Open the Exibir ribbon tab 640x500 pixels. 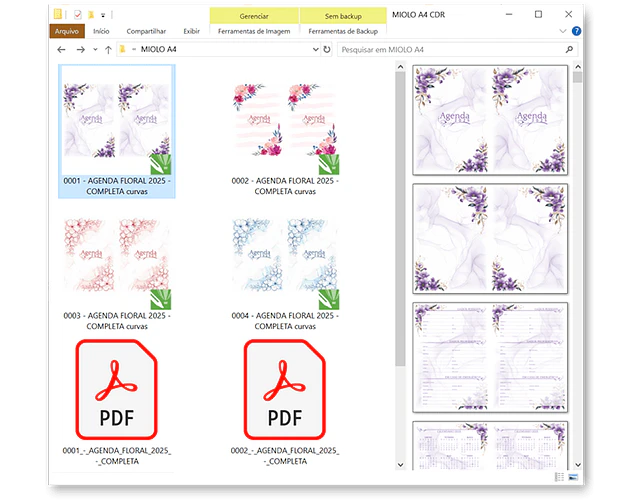(x=191, y=31)
